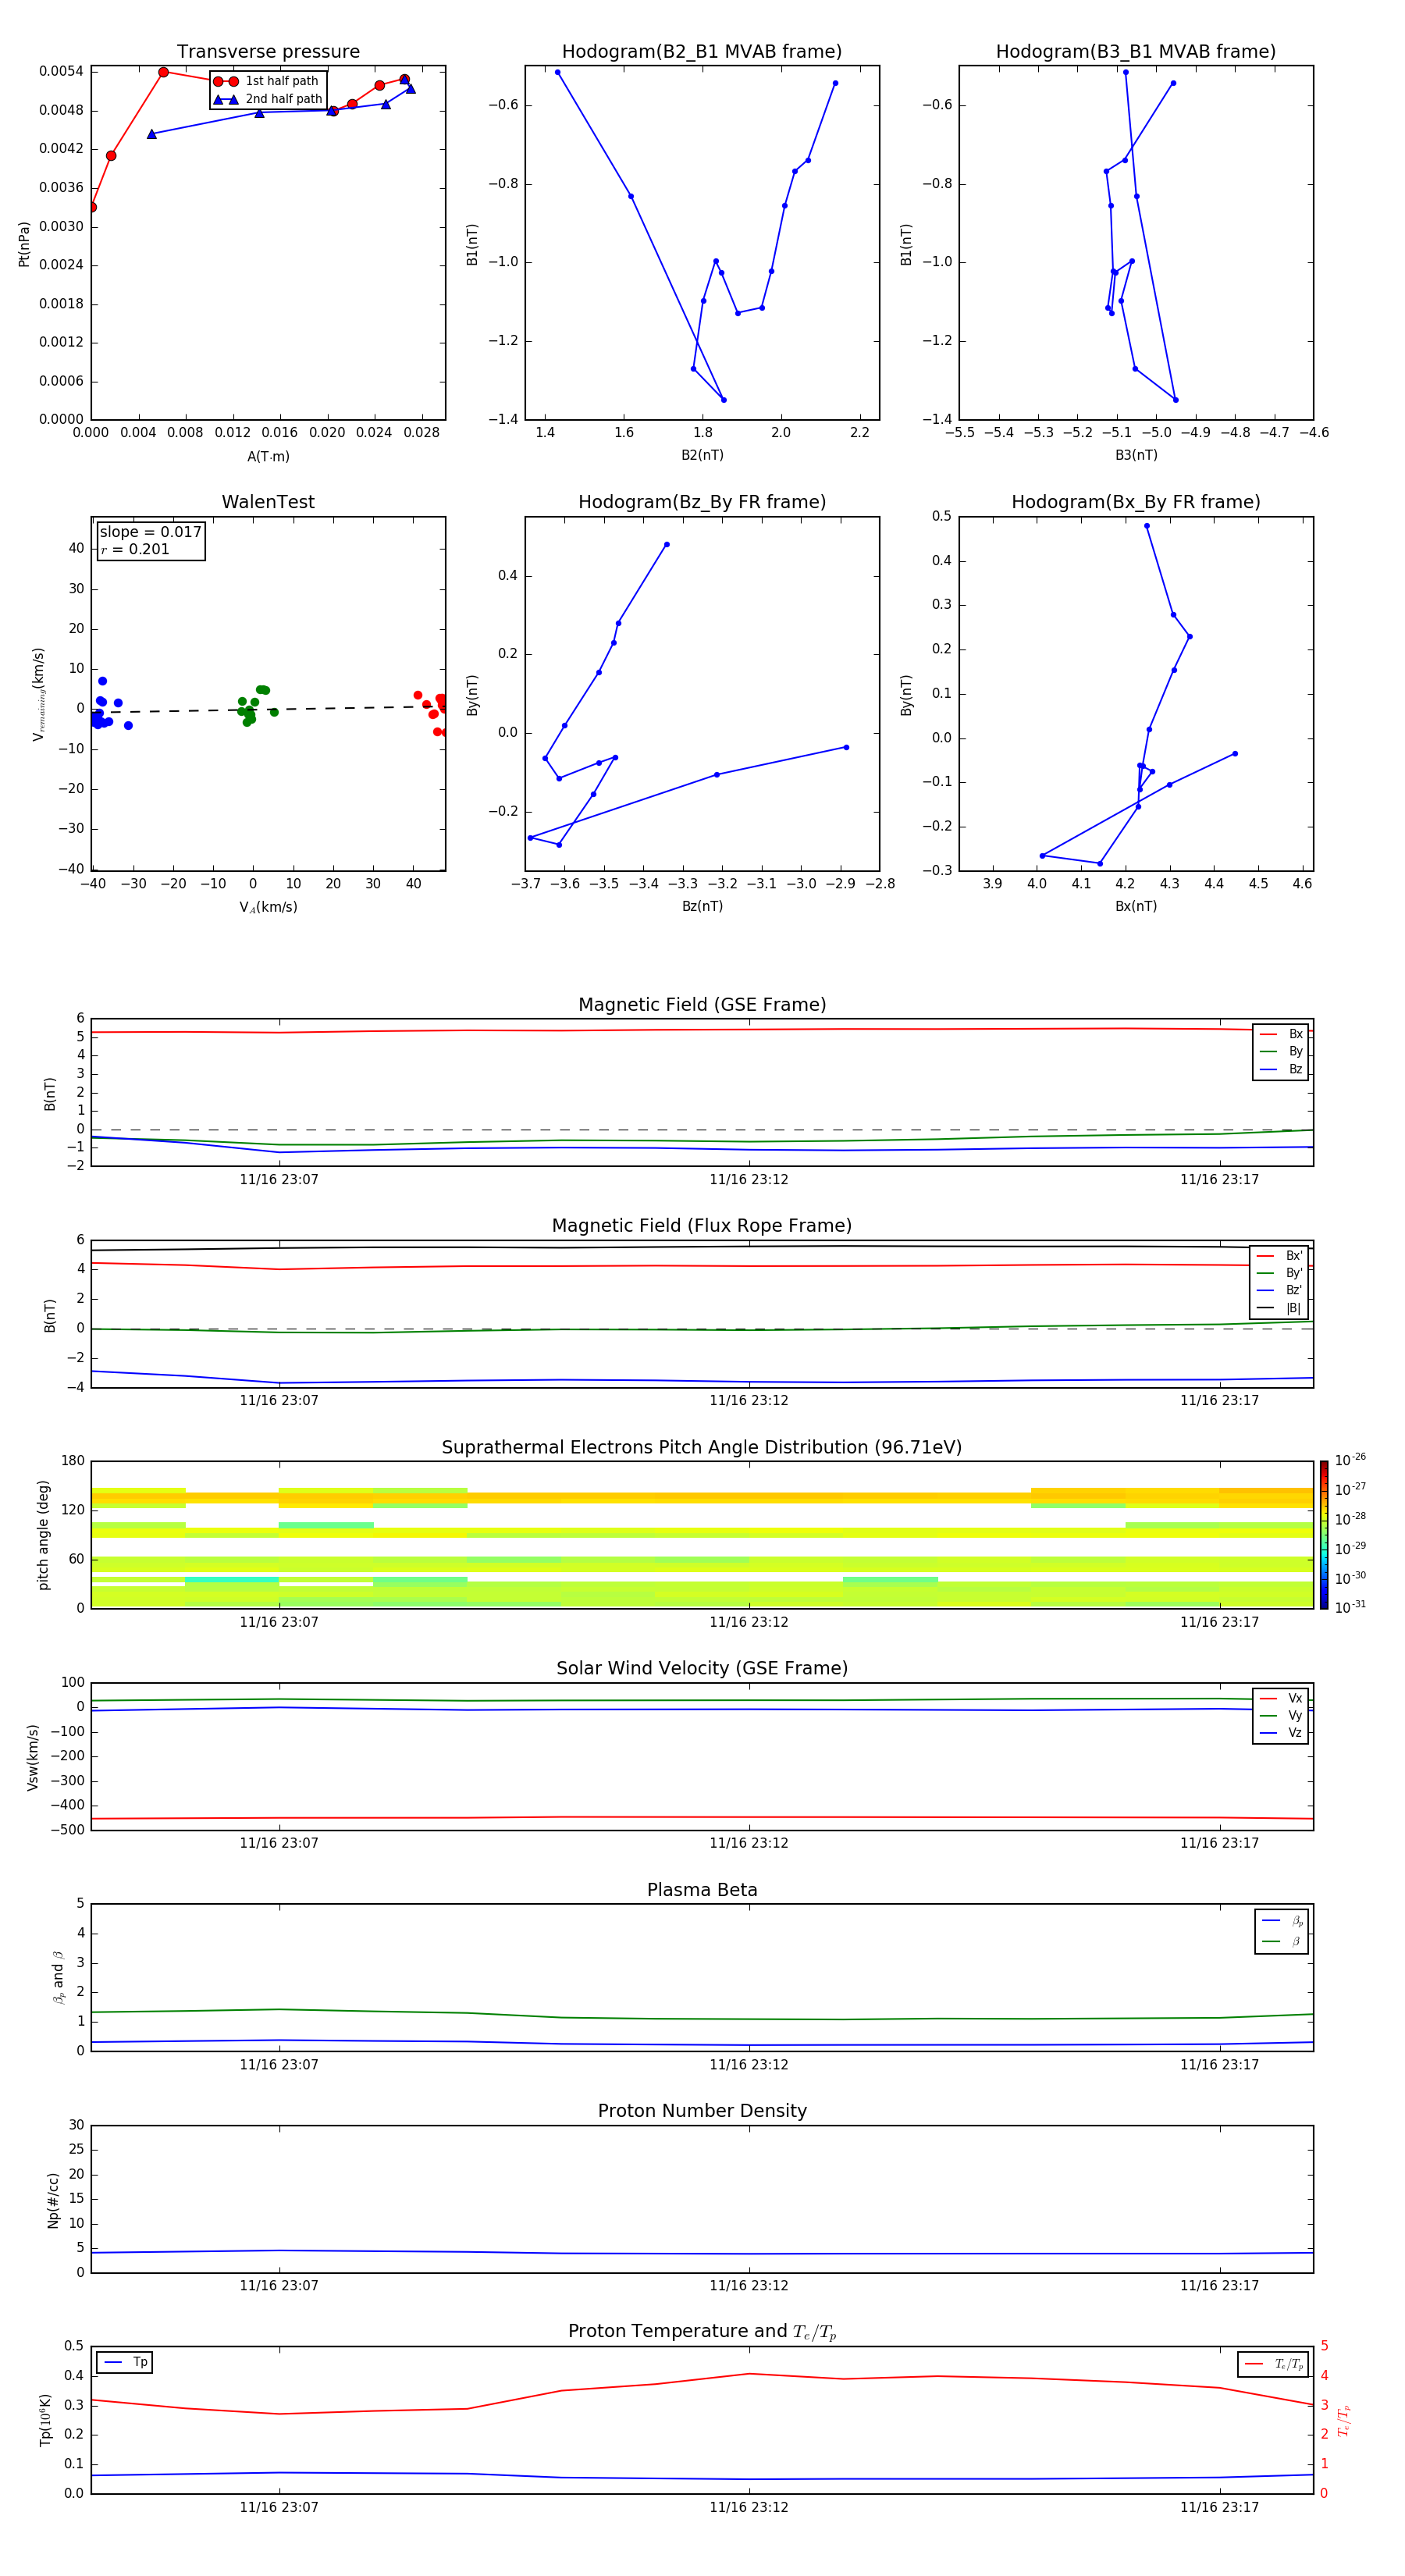This screenshot has height=2576, width=1405.
Task: Click '11/16 23:17' tick under temperature plot
Action: tap(1219, 2508)
